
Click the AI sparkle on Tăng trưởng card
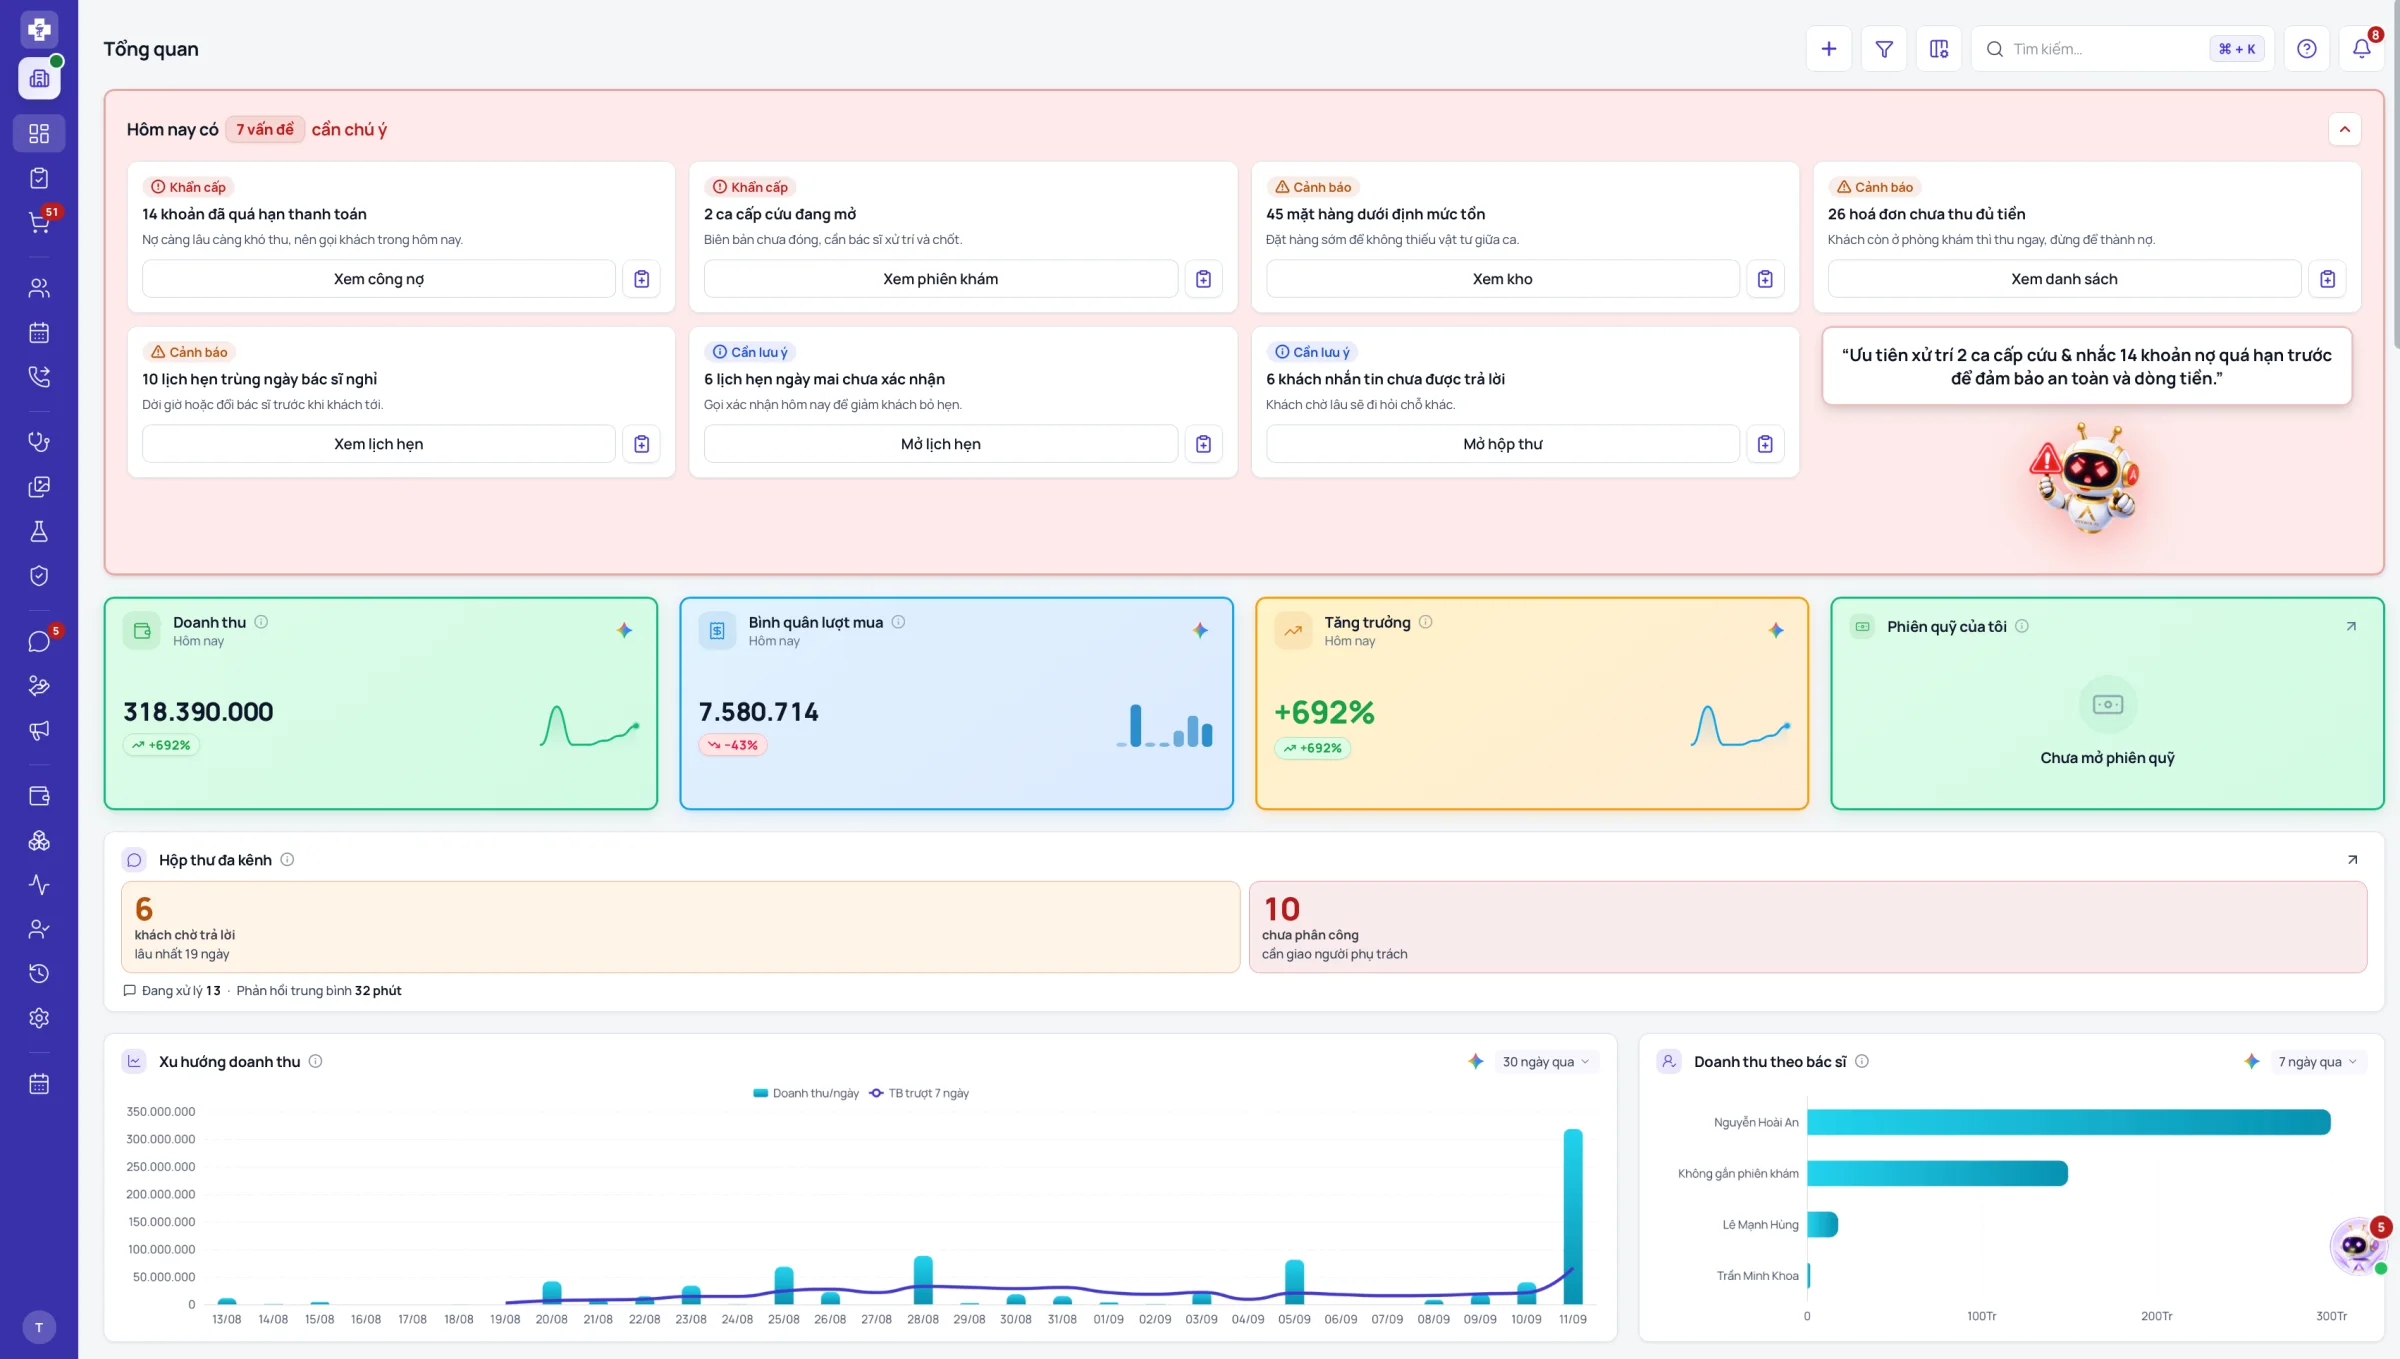[1776, 630]
